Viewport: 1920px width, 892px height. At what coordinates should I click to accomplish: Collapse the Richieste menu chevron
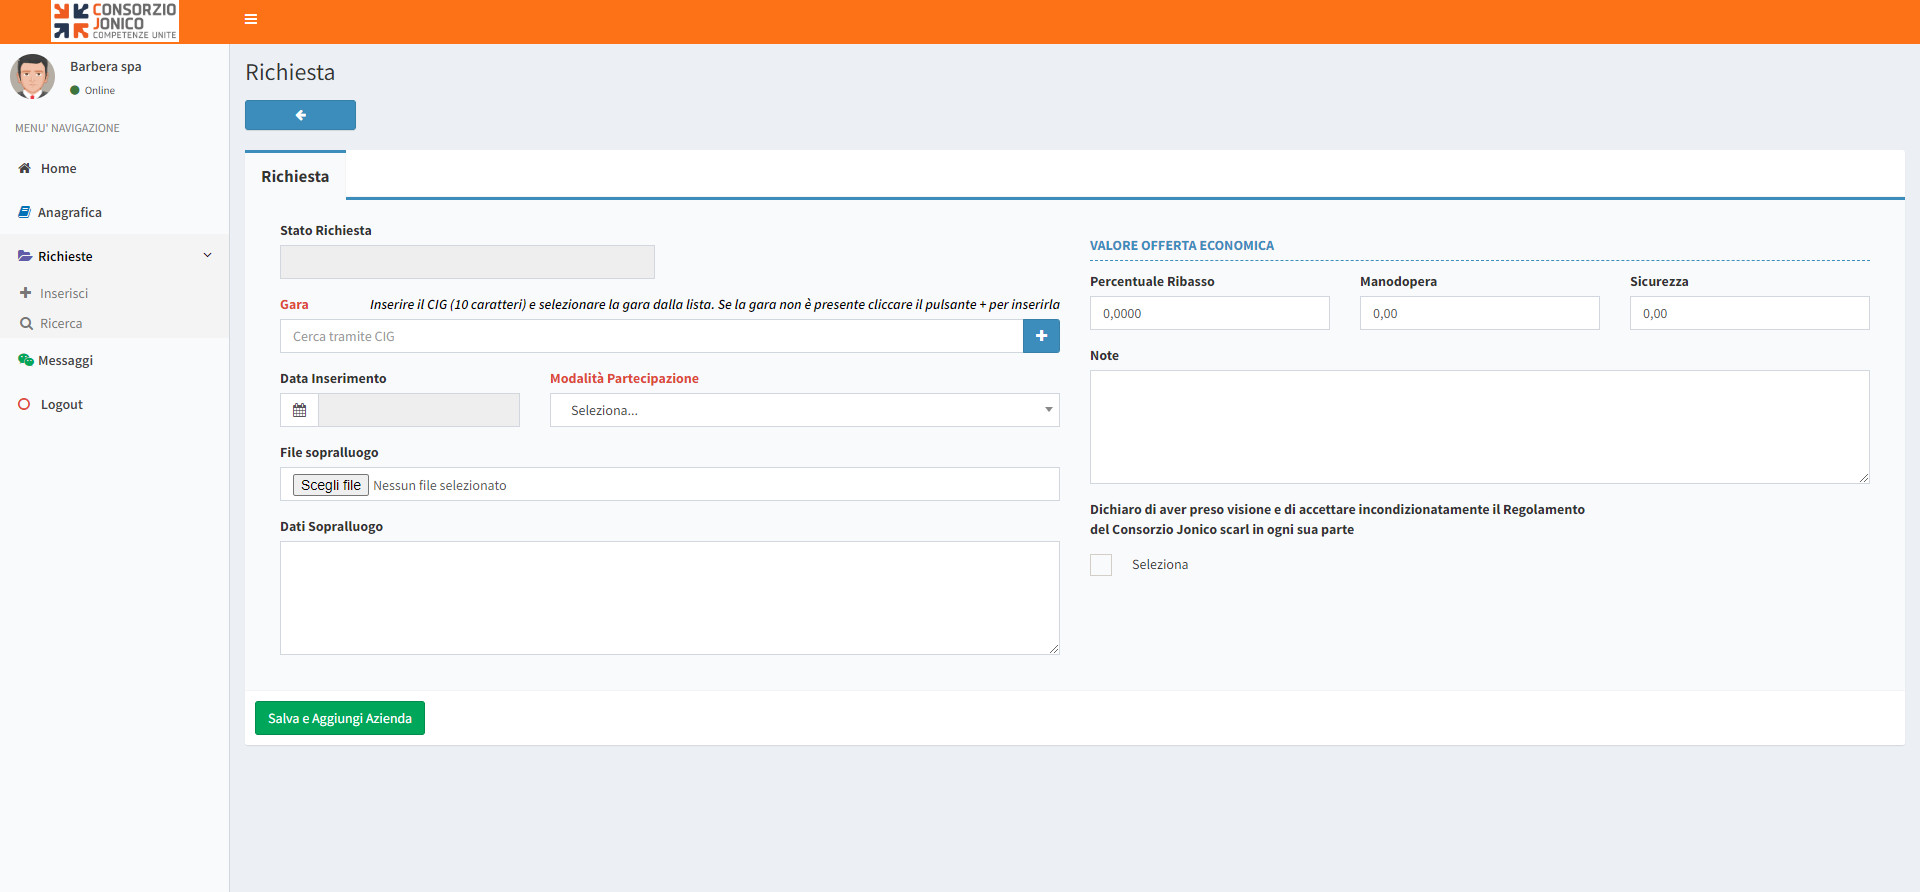coord(208,255)
